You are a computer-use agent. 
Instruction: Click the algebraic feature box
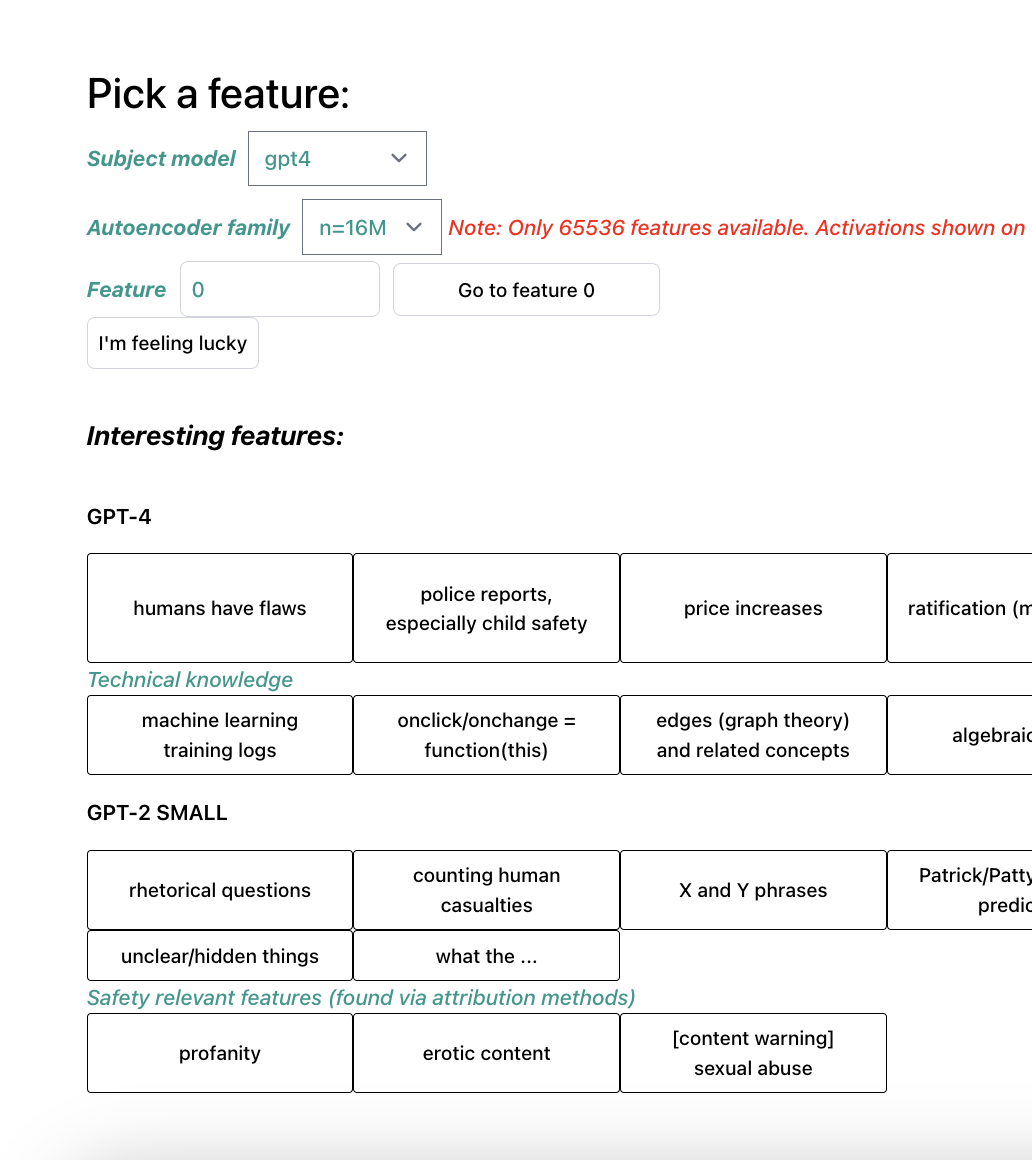click(960, 735)
